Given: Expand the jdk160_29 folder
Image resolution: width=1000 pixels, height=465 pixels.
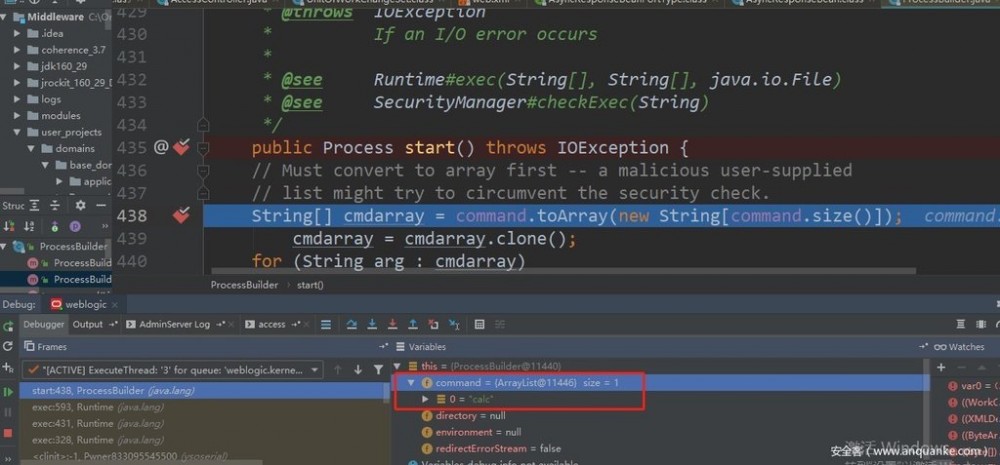Looking at the screenshot, I should [x=18, y=66].
